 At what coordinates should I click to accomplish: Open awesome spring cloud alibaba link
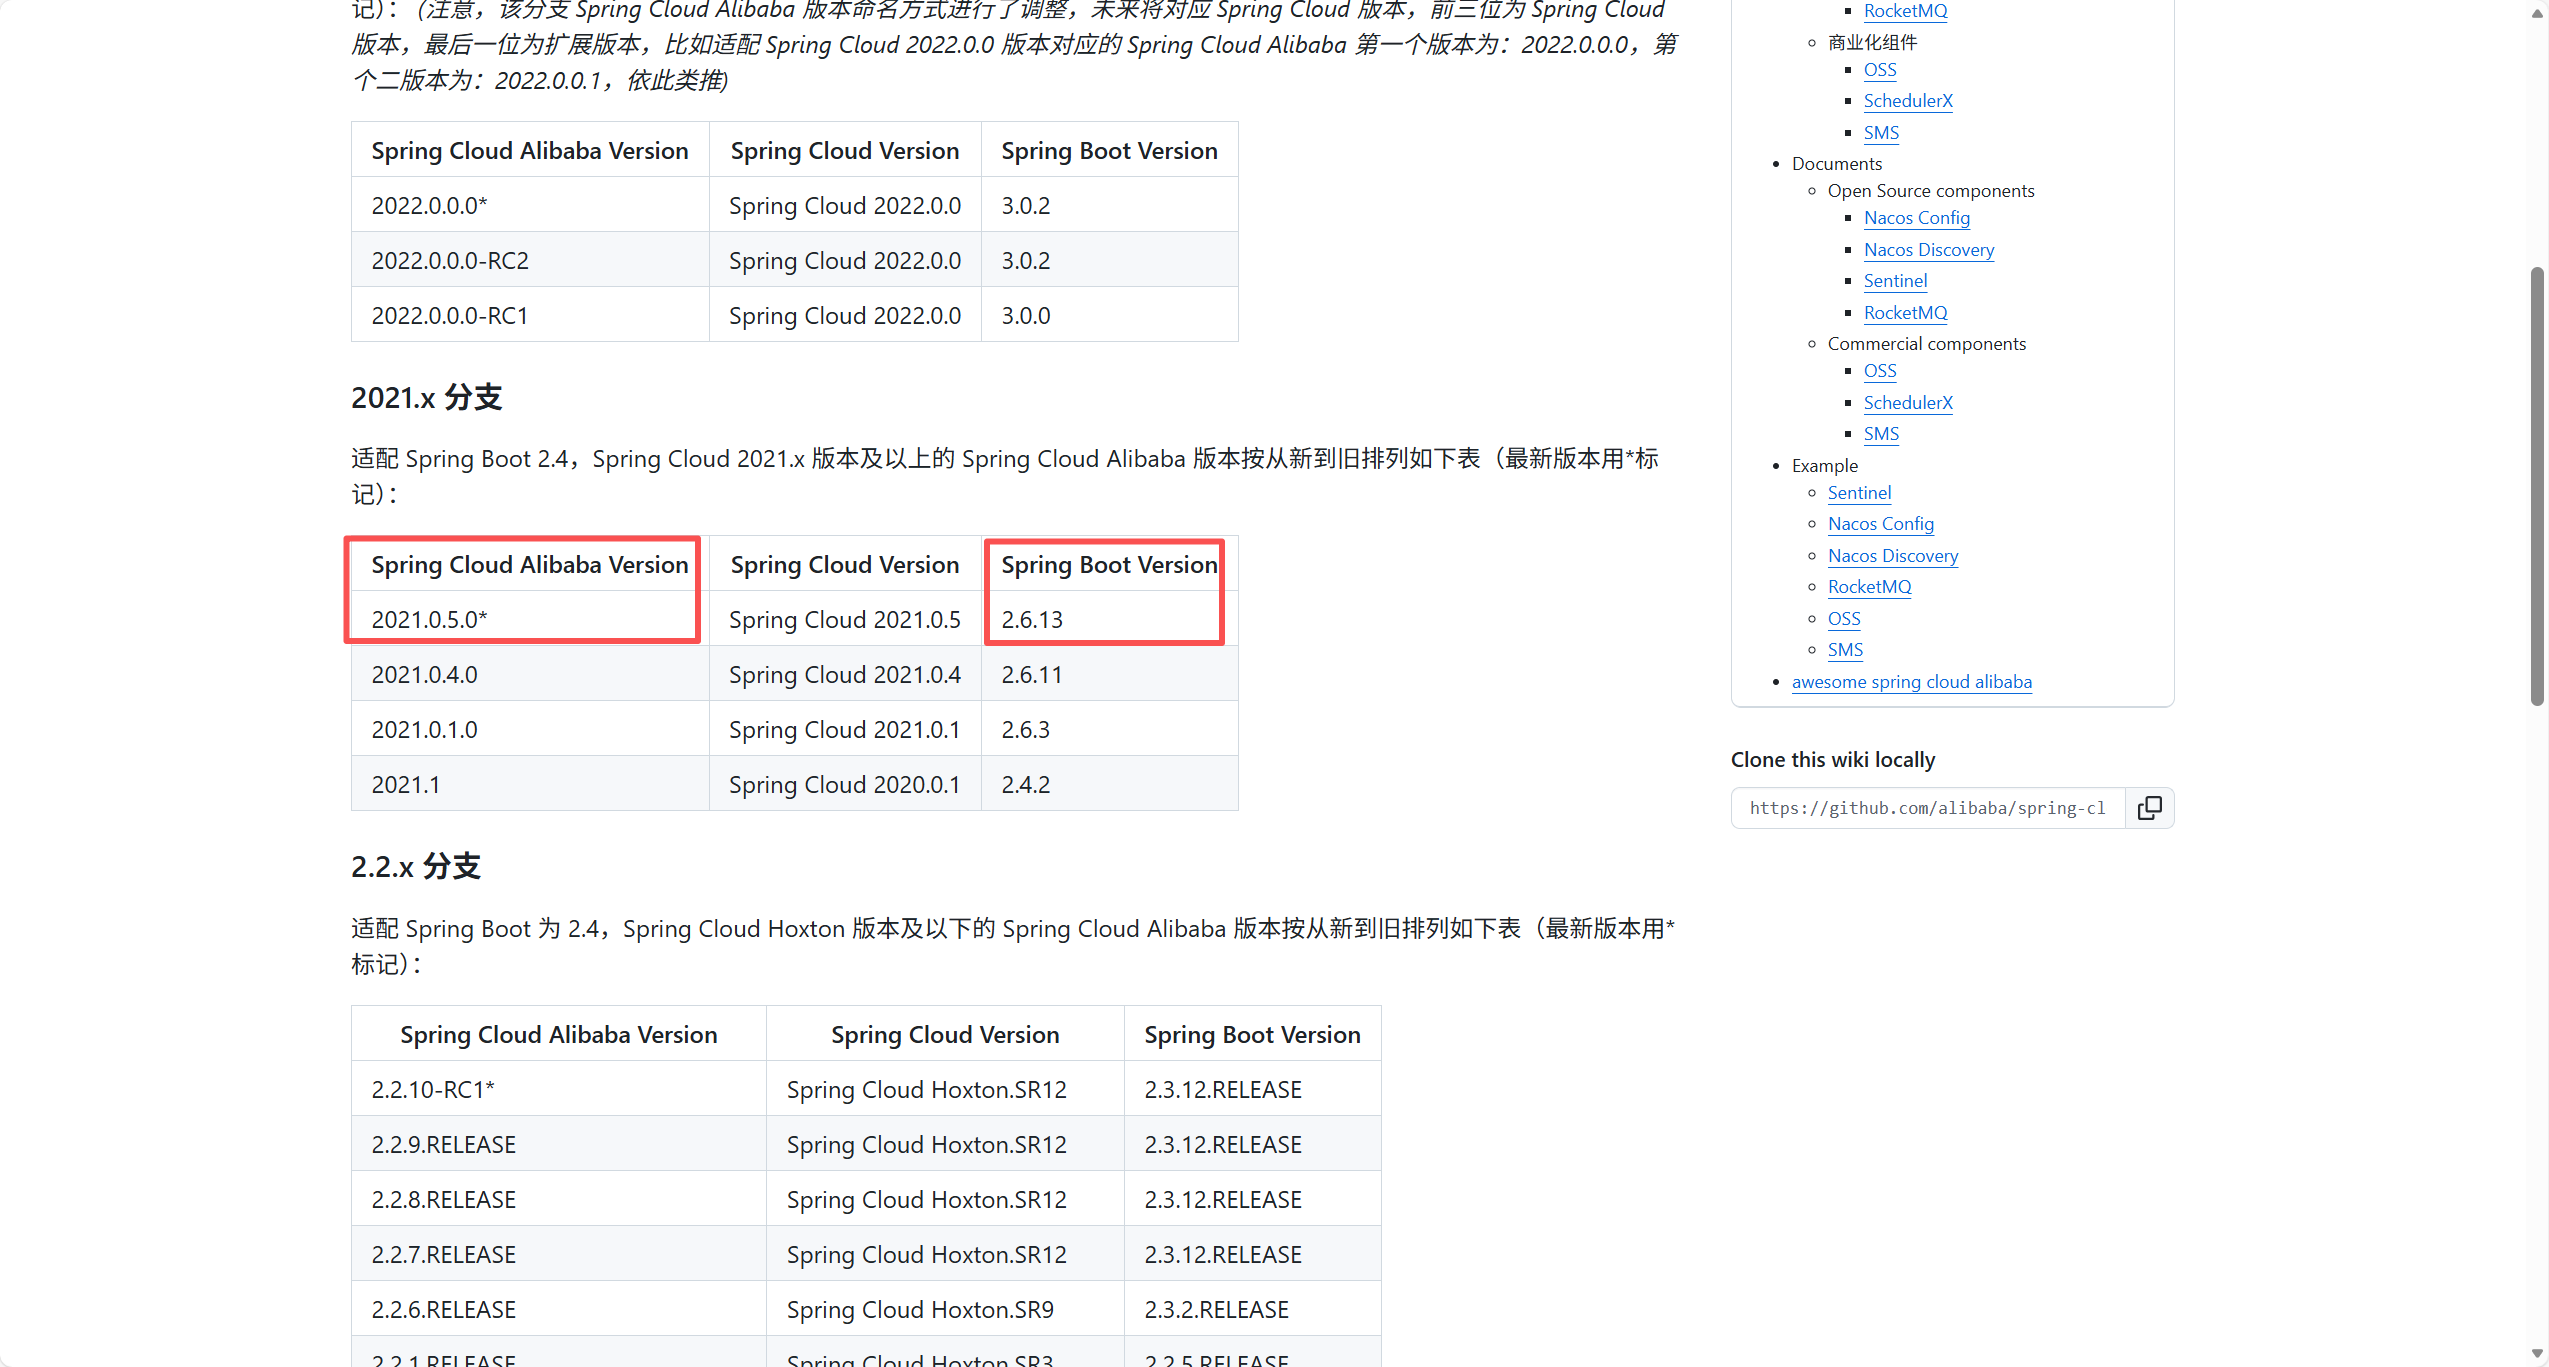click(x=1911, y=682)
